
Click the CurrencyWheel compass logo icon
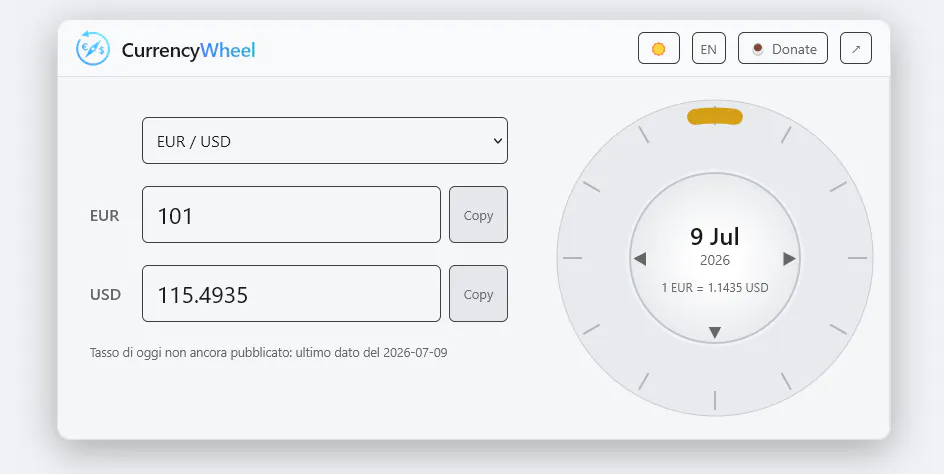click(93, 49)
